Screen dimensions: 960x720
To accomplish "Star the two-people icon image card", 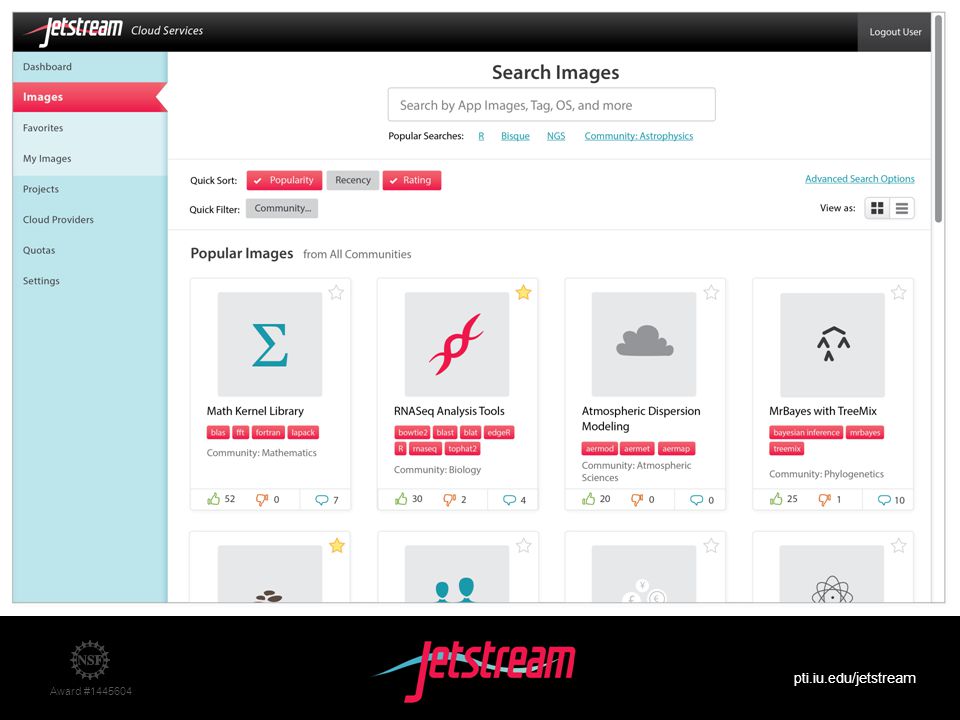I will tap(523, 546).
